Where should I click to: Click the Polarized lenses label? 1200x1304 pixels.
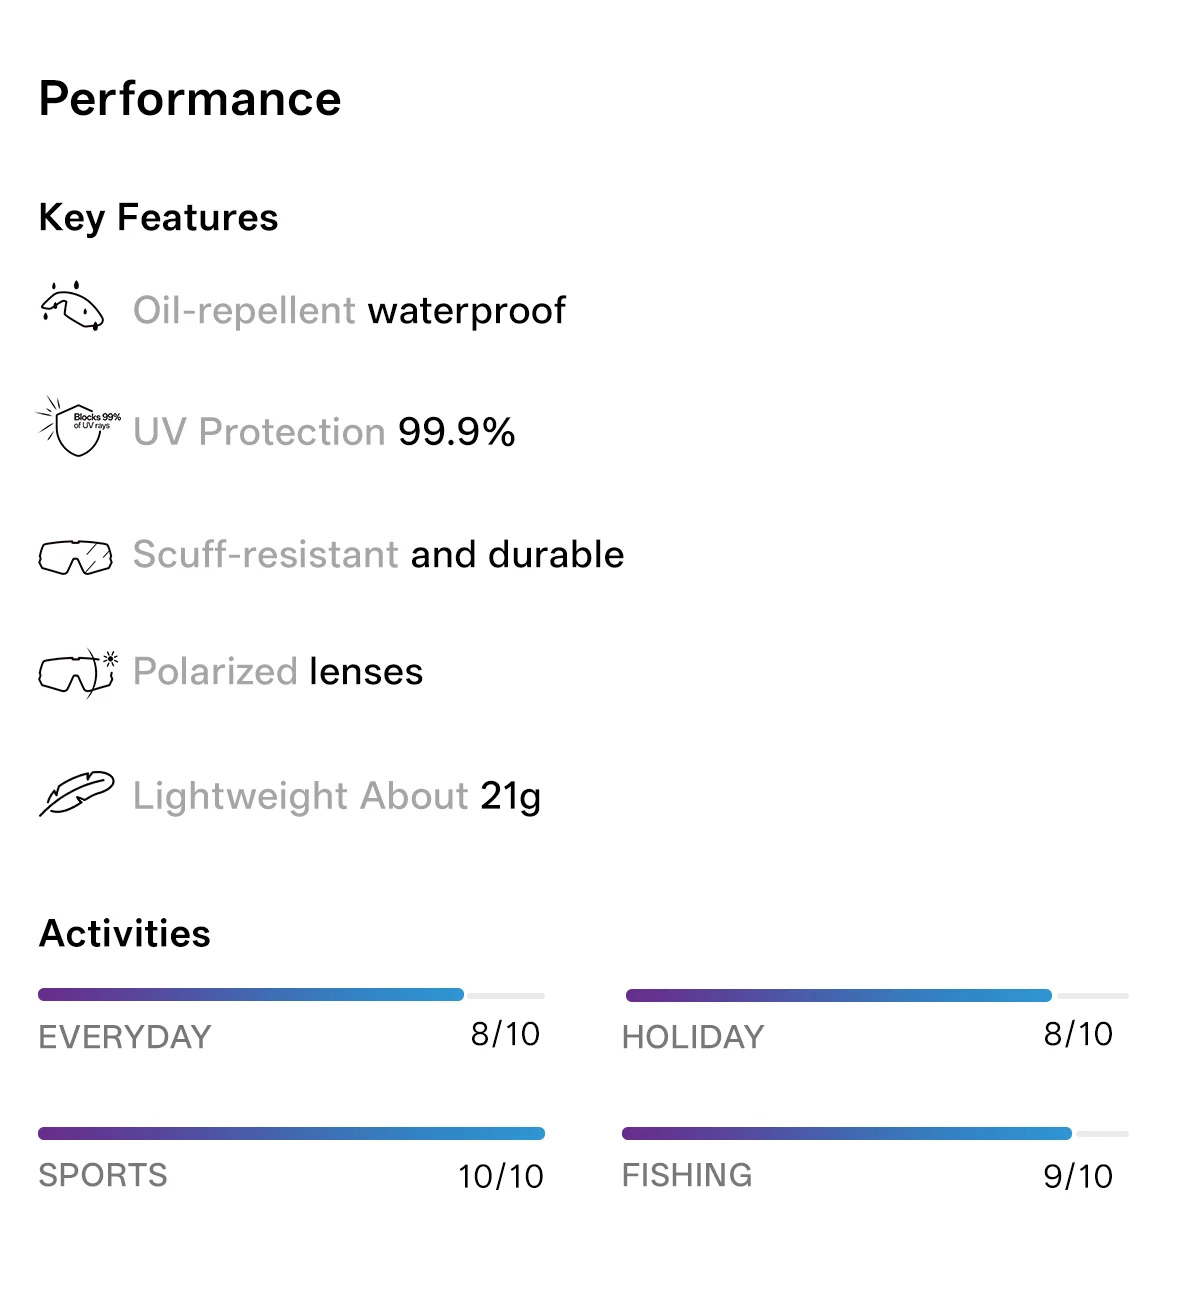pos(278,672)
